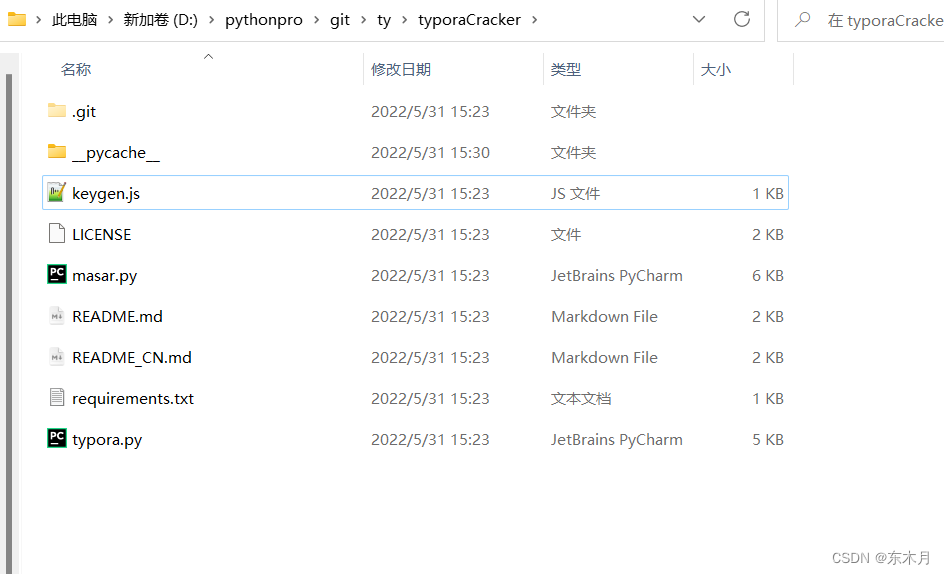The image size is (944, 574).
Task: Select the keygen.js file name
Action: pos(106,193)
